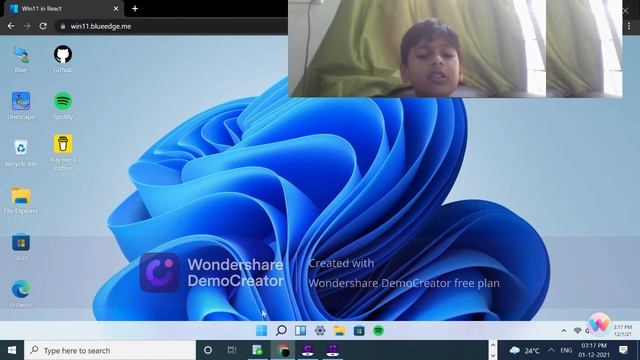Switch to Chrome in host taskbar
The height and width of the screenshot is (360, 640).
(282, 350)
